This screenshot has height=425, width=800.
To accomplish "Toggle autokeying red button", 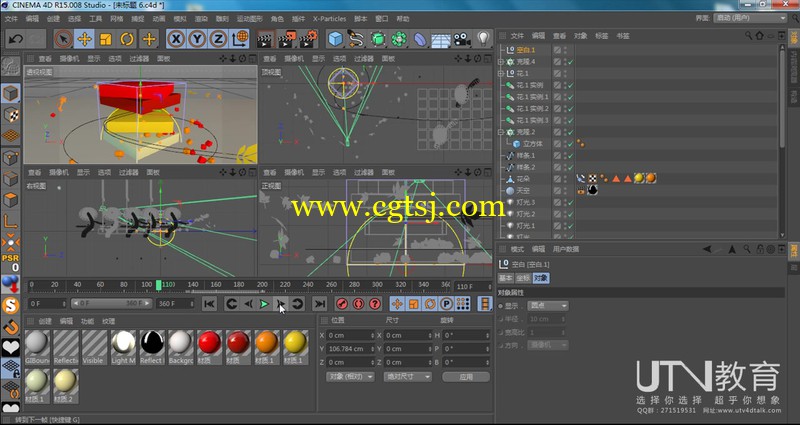I will [358, 304].
